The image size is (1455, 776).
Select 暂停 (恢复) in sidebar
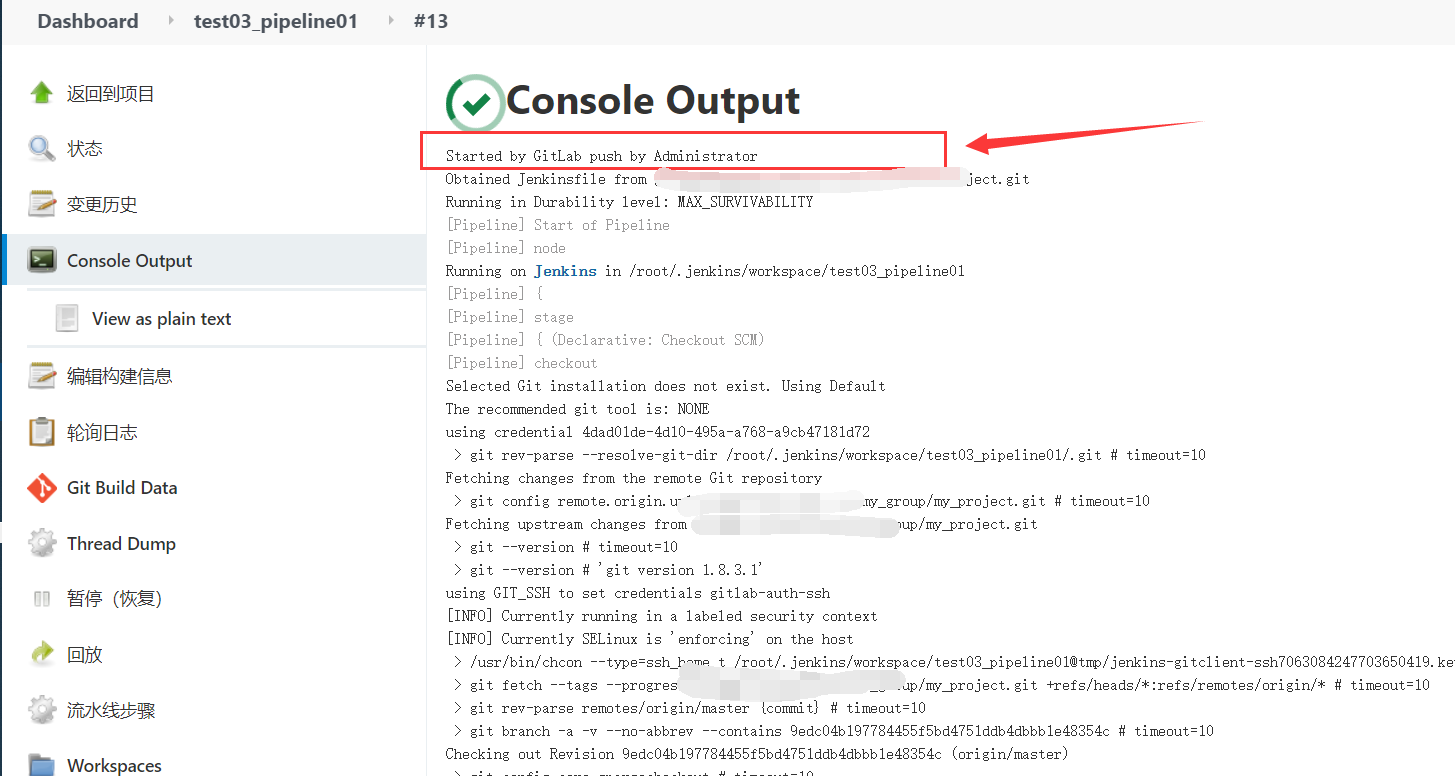(114, 599)
